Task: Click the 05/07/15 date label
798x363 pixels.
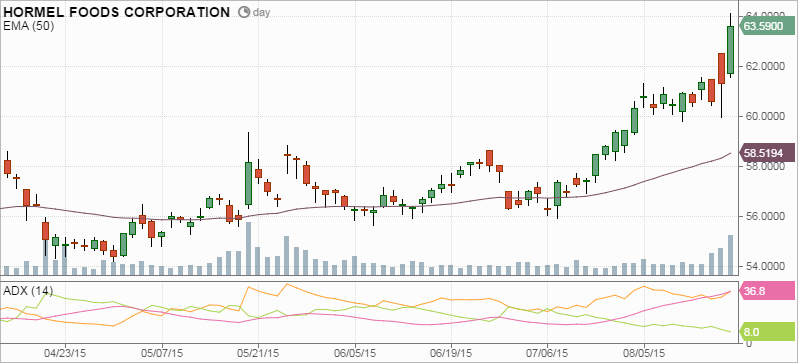Action: [162, 352]
